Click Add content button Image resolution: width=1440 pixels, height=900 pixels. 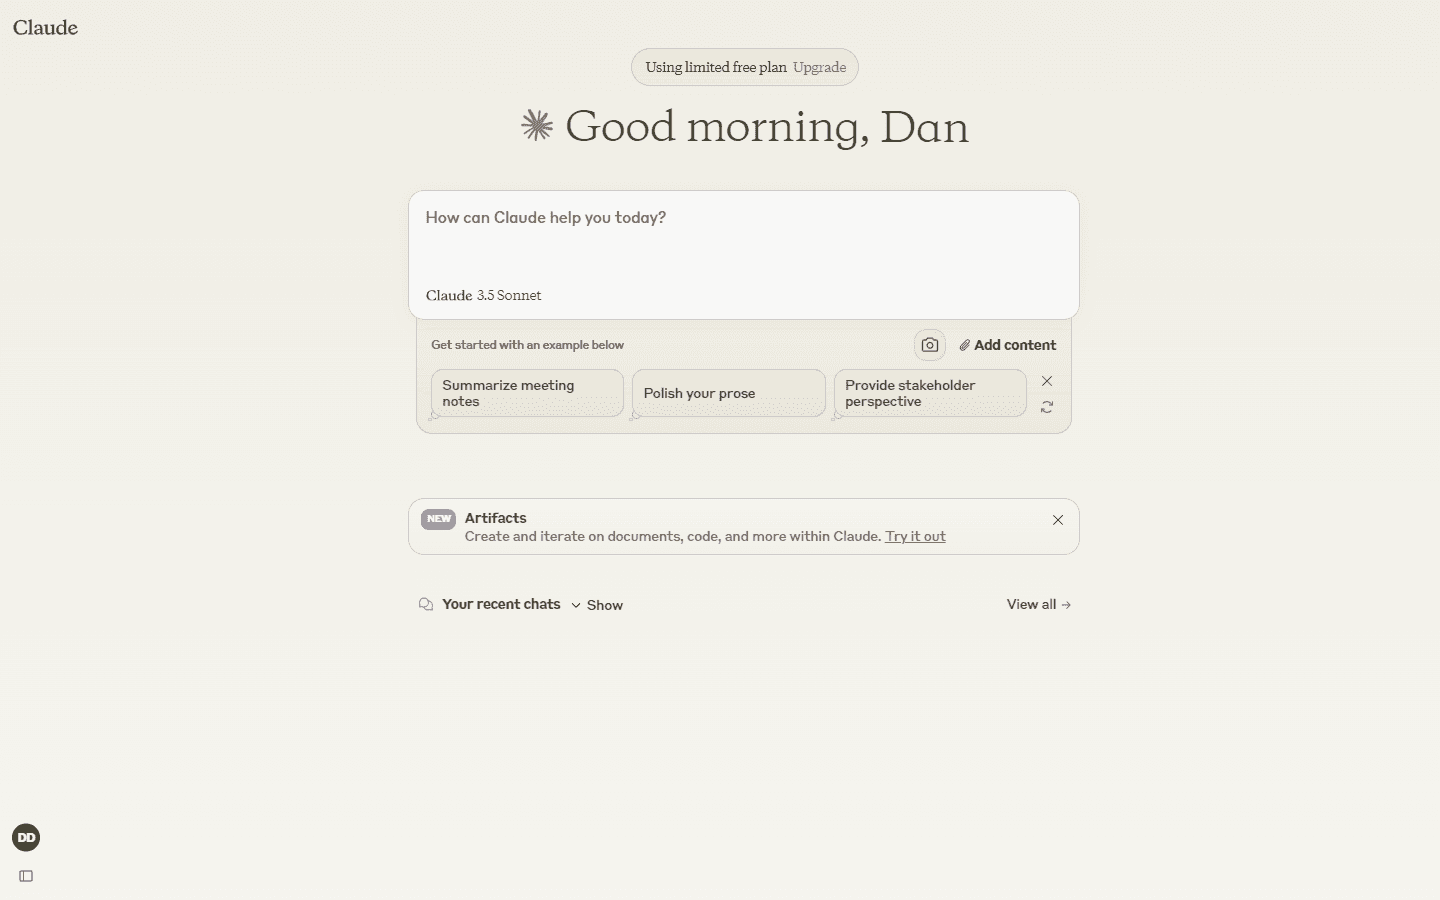[x=1007, y=345]
